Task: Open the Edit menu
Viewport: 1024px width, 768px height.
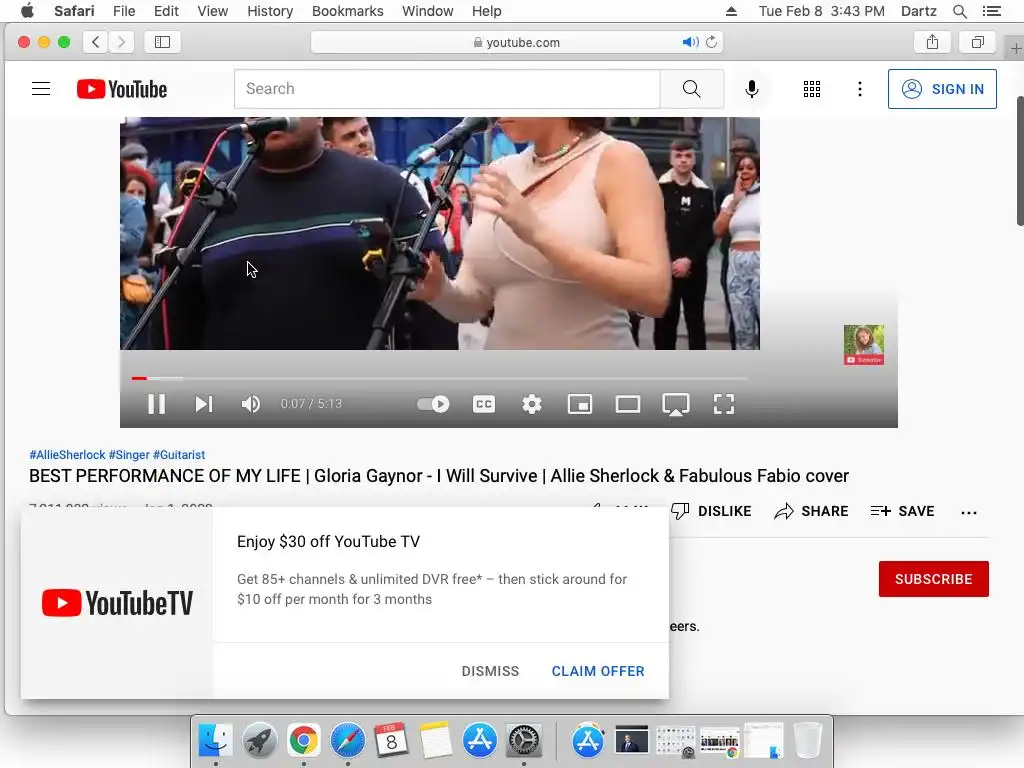Action: (166, 11)
